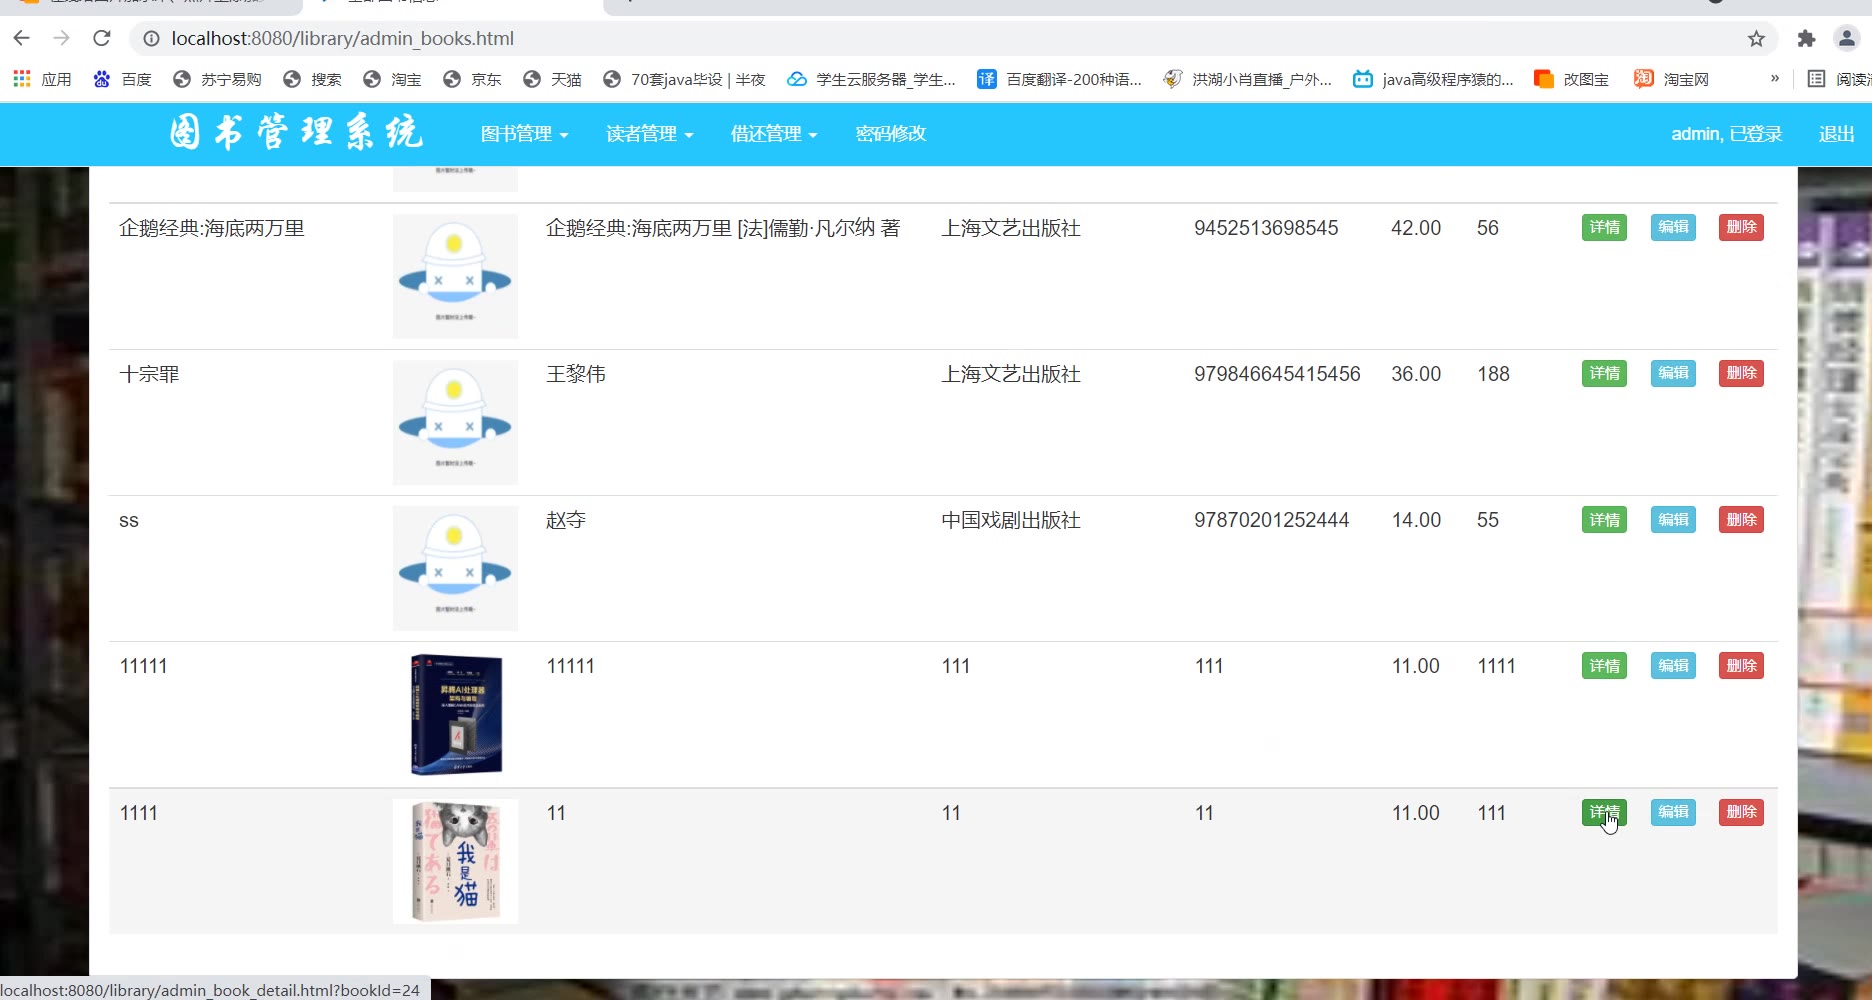Click the dark blue cover of book 11111
This screenshot has height=1000, width=1872.
coord(456,714)
